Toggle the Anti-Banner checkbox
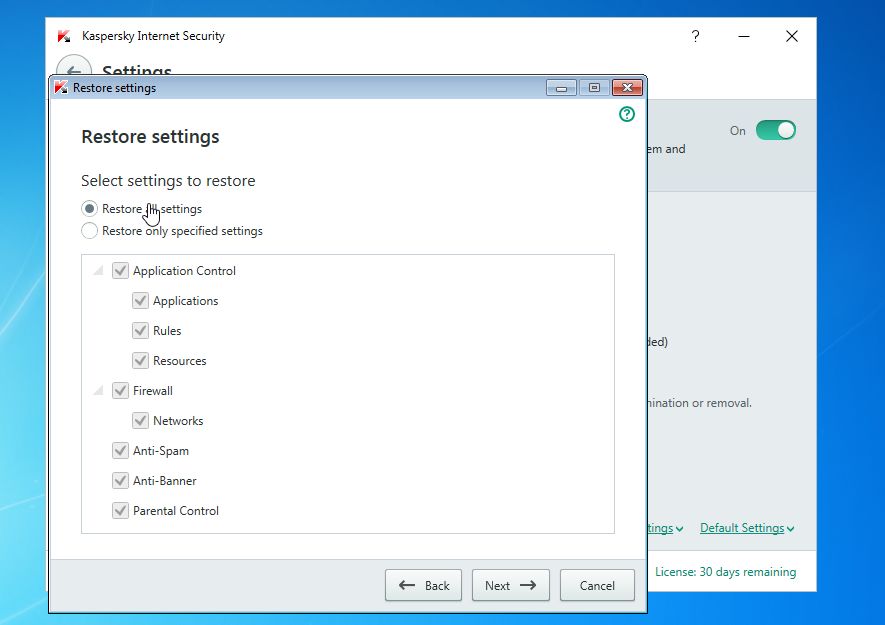This screenshot has height=625, width=885. click(120, 480)
